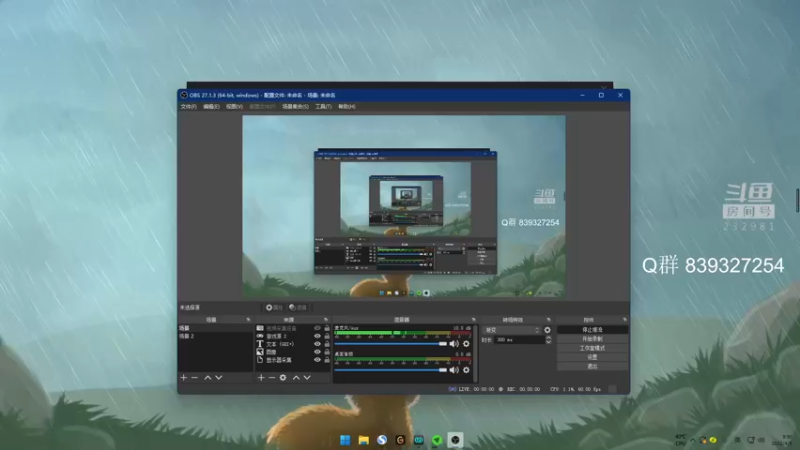
Task: Click the 开始录制 start recording button
Action: (x=592, y=339)
